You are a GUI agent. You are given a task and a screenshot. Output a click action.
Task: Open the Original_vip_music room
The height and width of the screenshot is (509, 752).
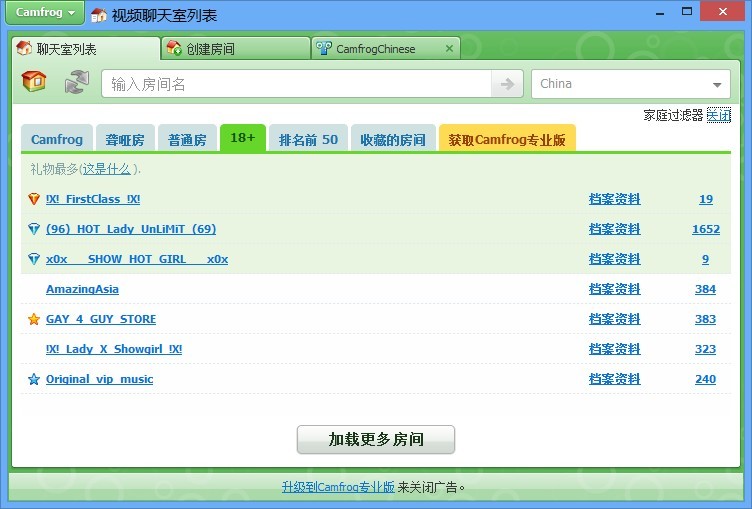pyautogui.click(x=99, y=379)
